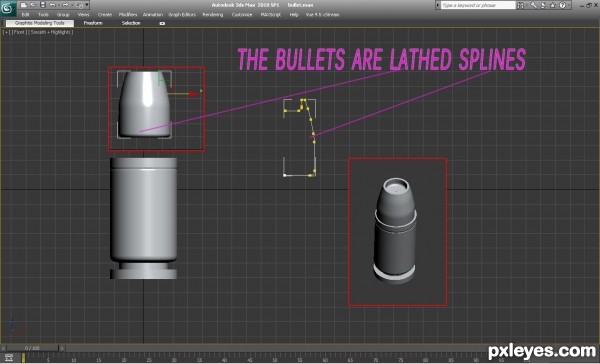Open the Tools menu

pos(43,15)
